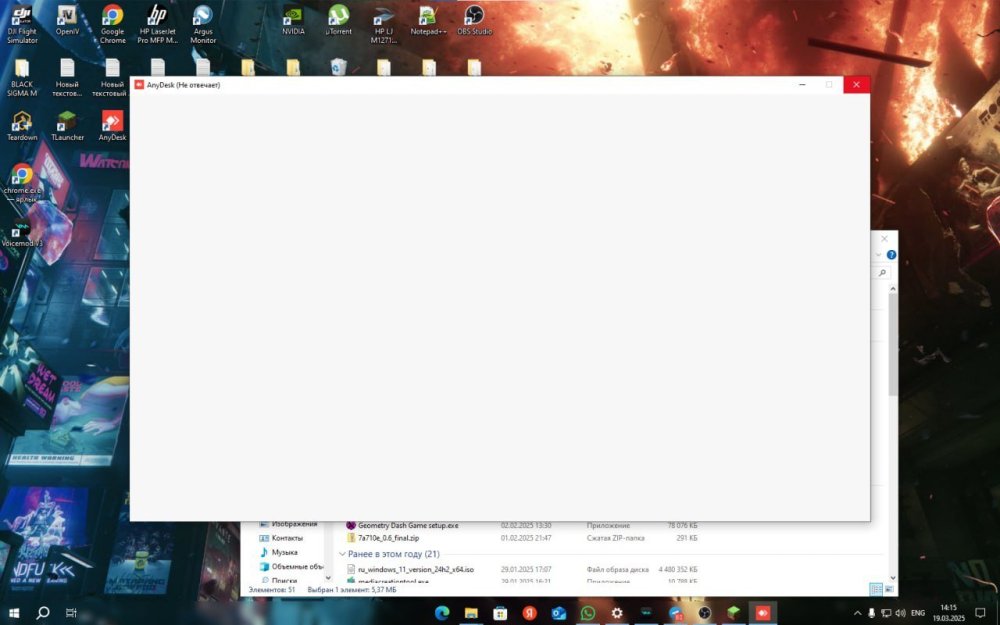
Task: Switch to TLauncher block icon in taskbar
Action: tap(733, 613)
